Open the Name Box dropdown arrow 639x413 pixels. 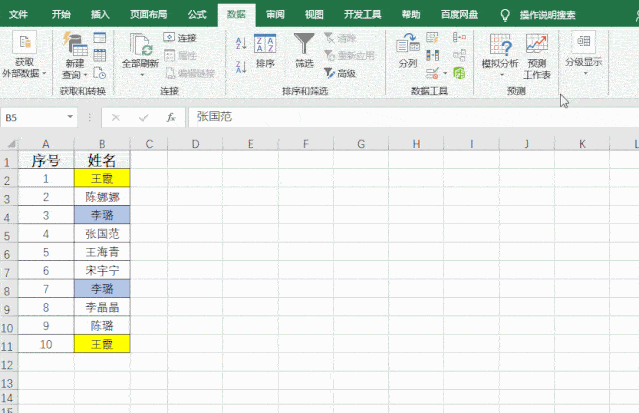tap(70, 117)
